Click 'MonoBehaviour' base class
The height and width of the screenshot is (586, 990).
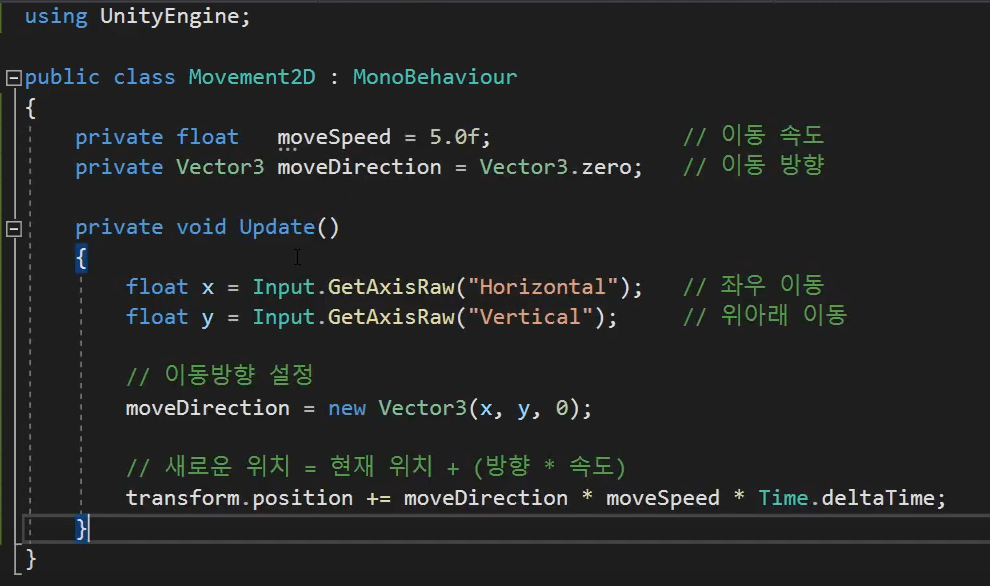click(x=435, y=77)
